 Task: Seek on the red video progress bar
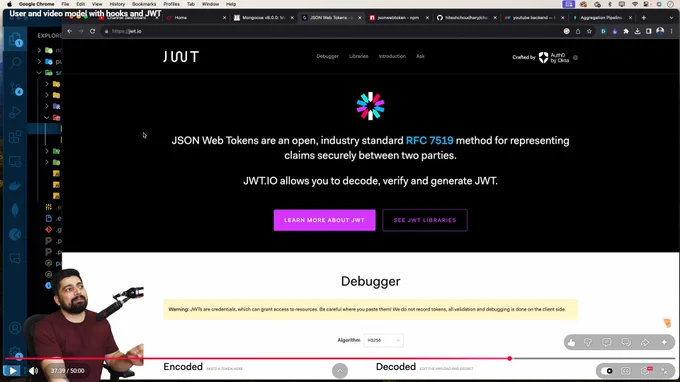[257, 359]
